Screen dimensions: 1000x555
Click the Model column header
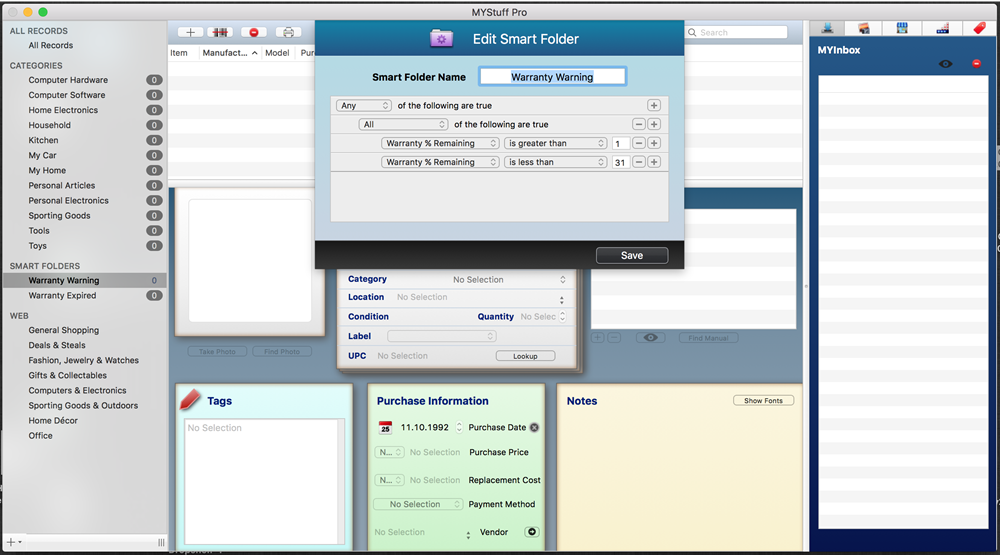click(277, 53)
